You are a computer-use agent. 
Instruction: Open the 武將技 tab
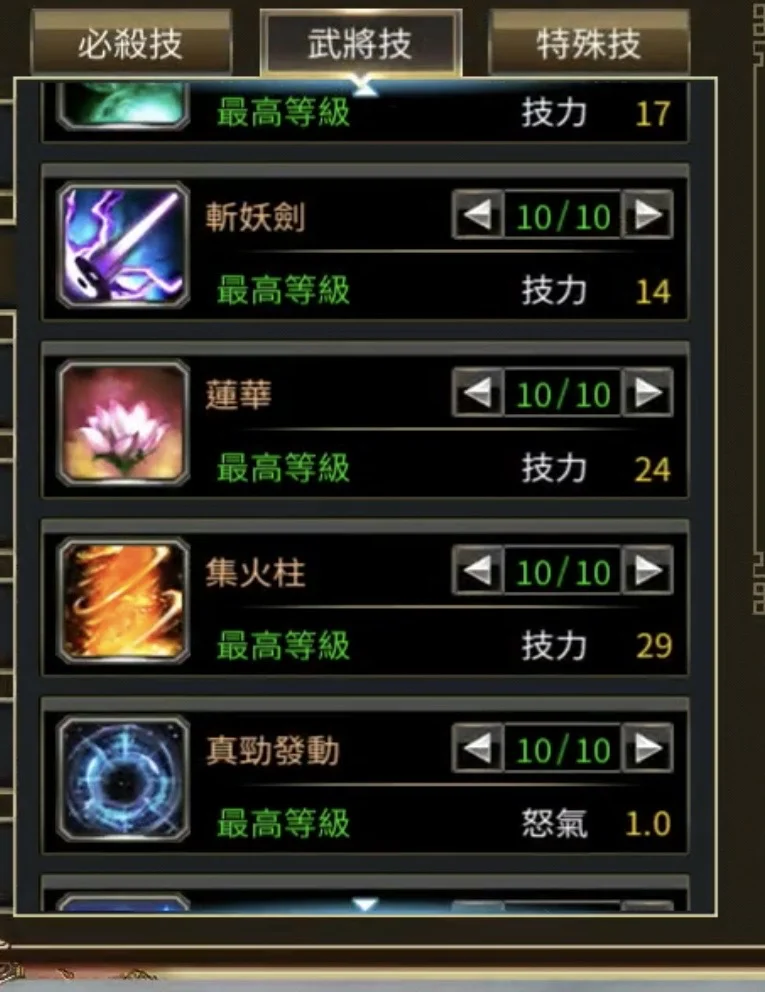pos(360,43)
